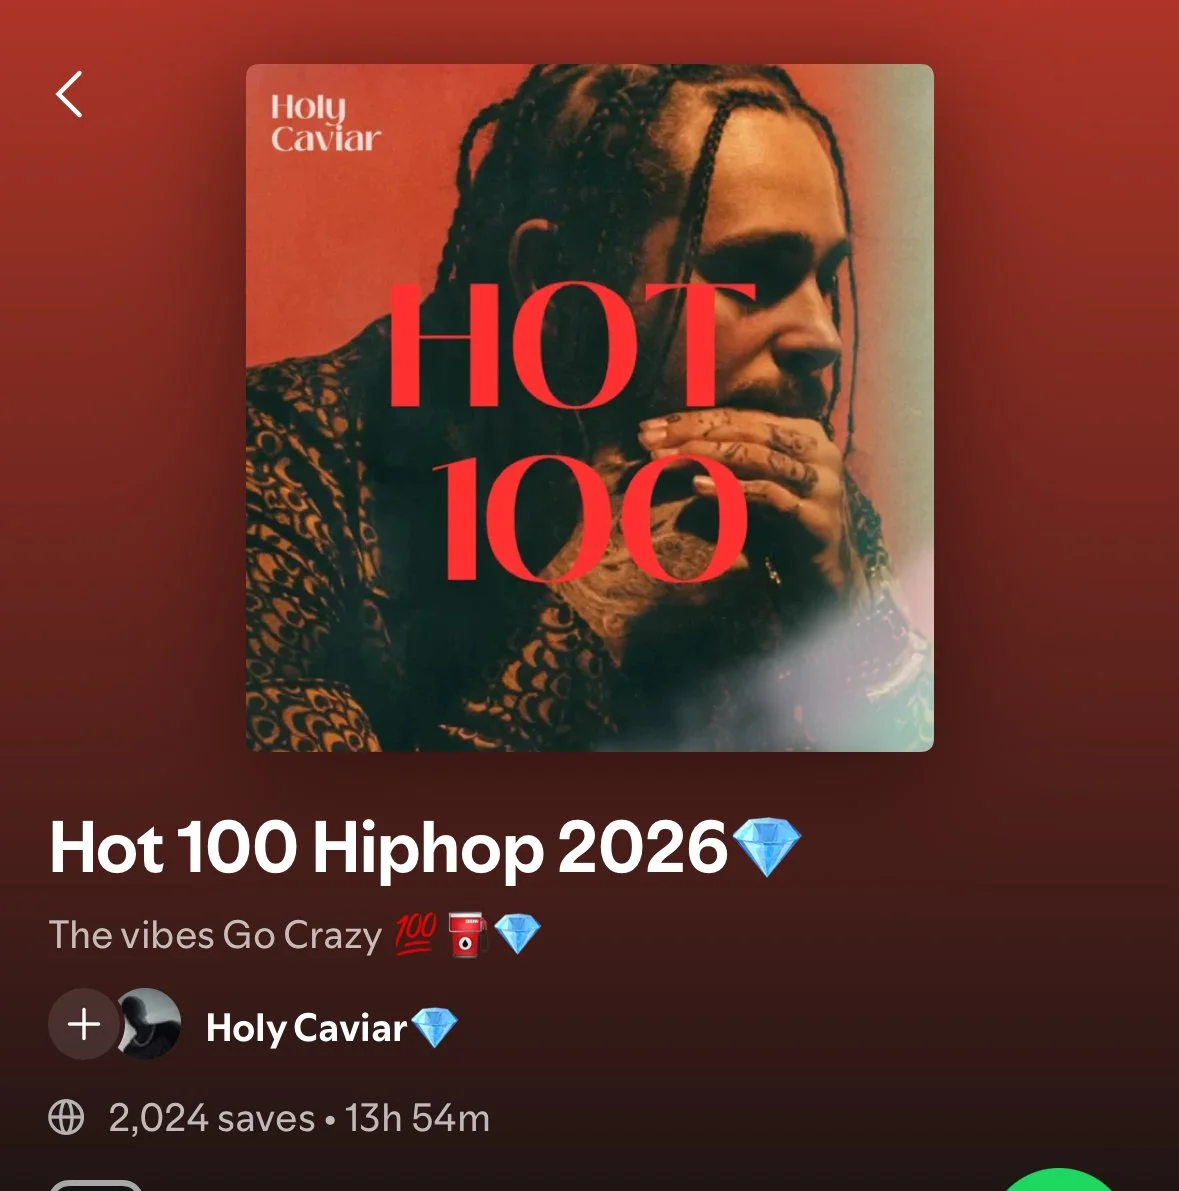Tap the Hot 100 Hiphop 2026 title
Image resolution: width=1179 pixels, height=1191 pixels.
pos(388,847)
